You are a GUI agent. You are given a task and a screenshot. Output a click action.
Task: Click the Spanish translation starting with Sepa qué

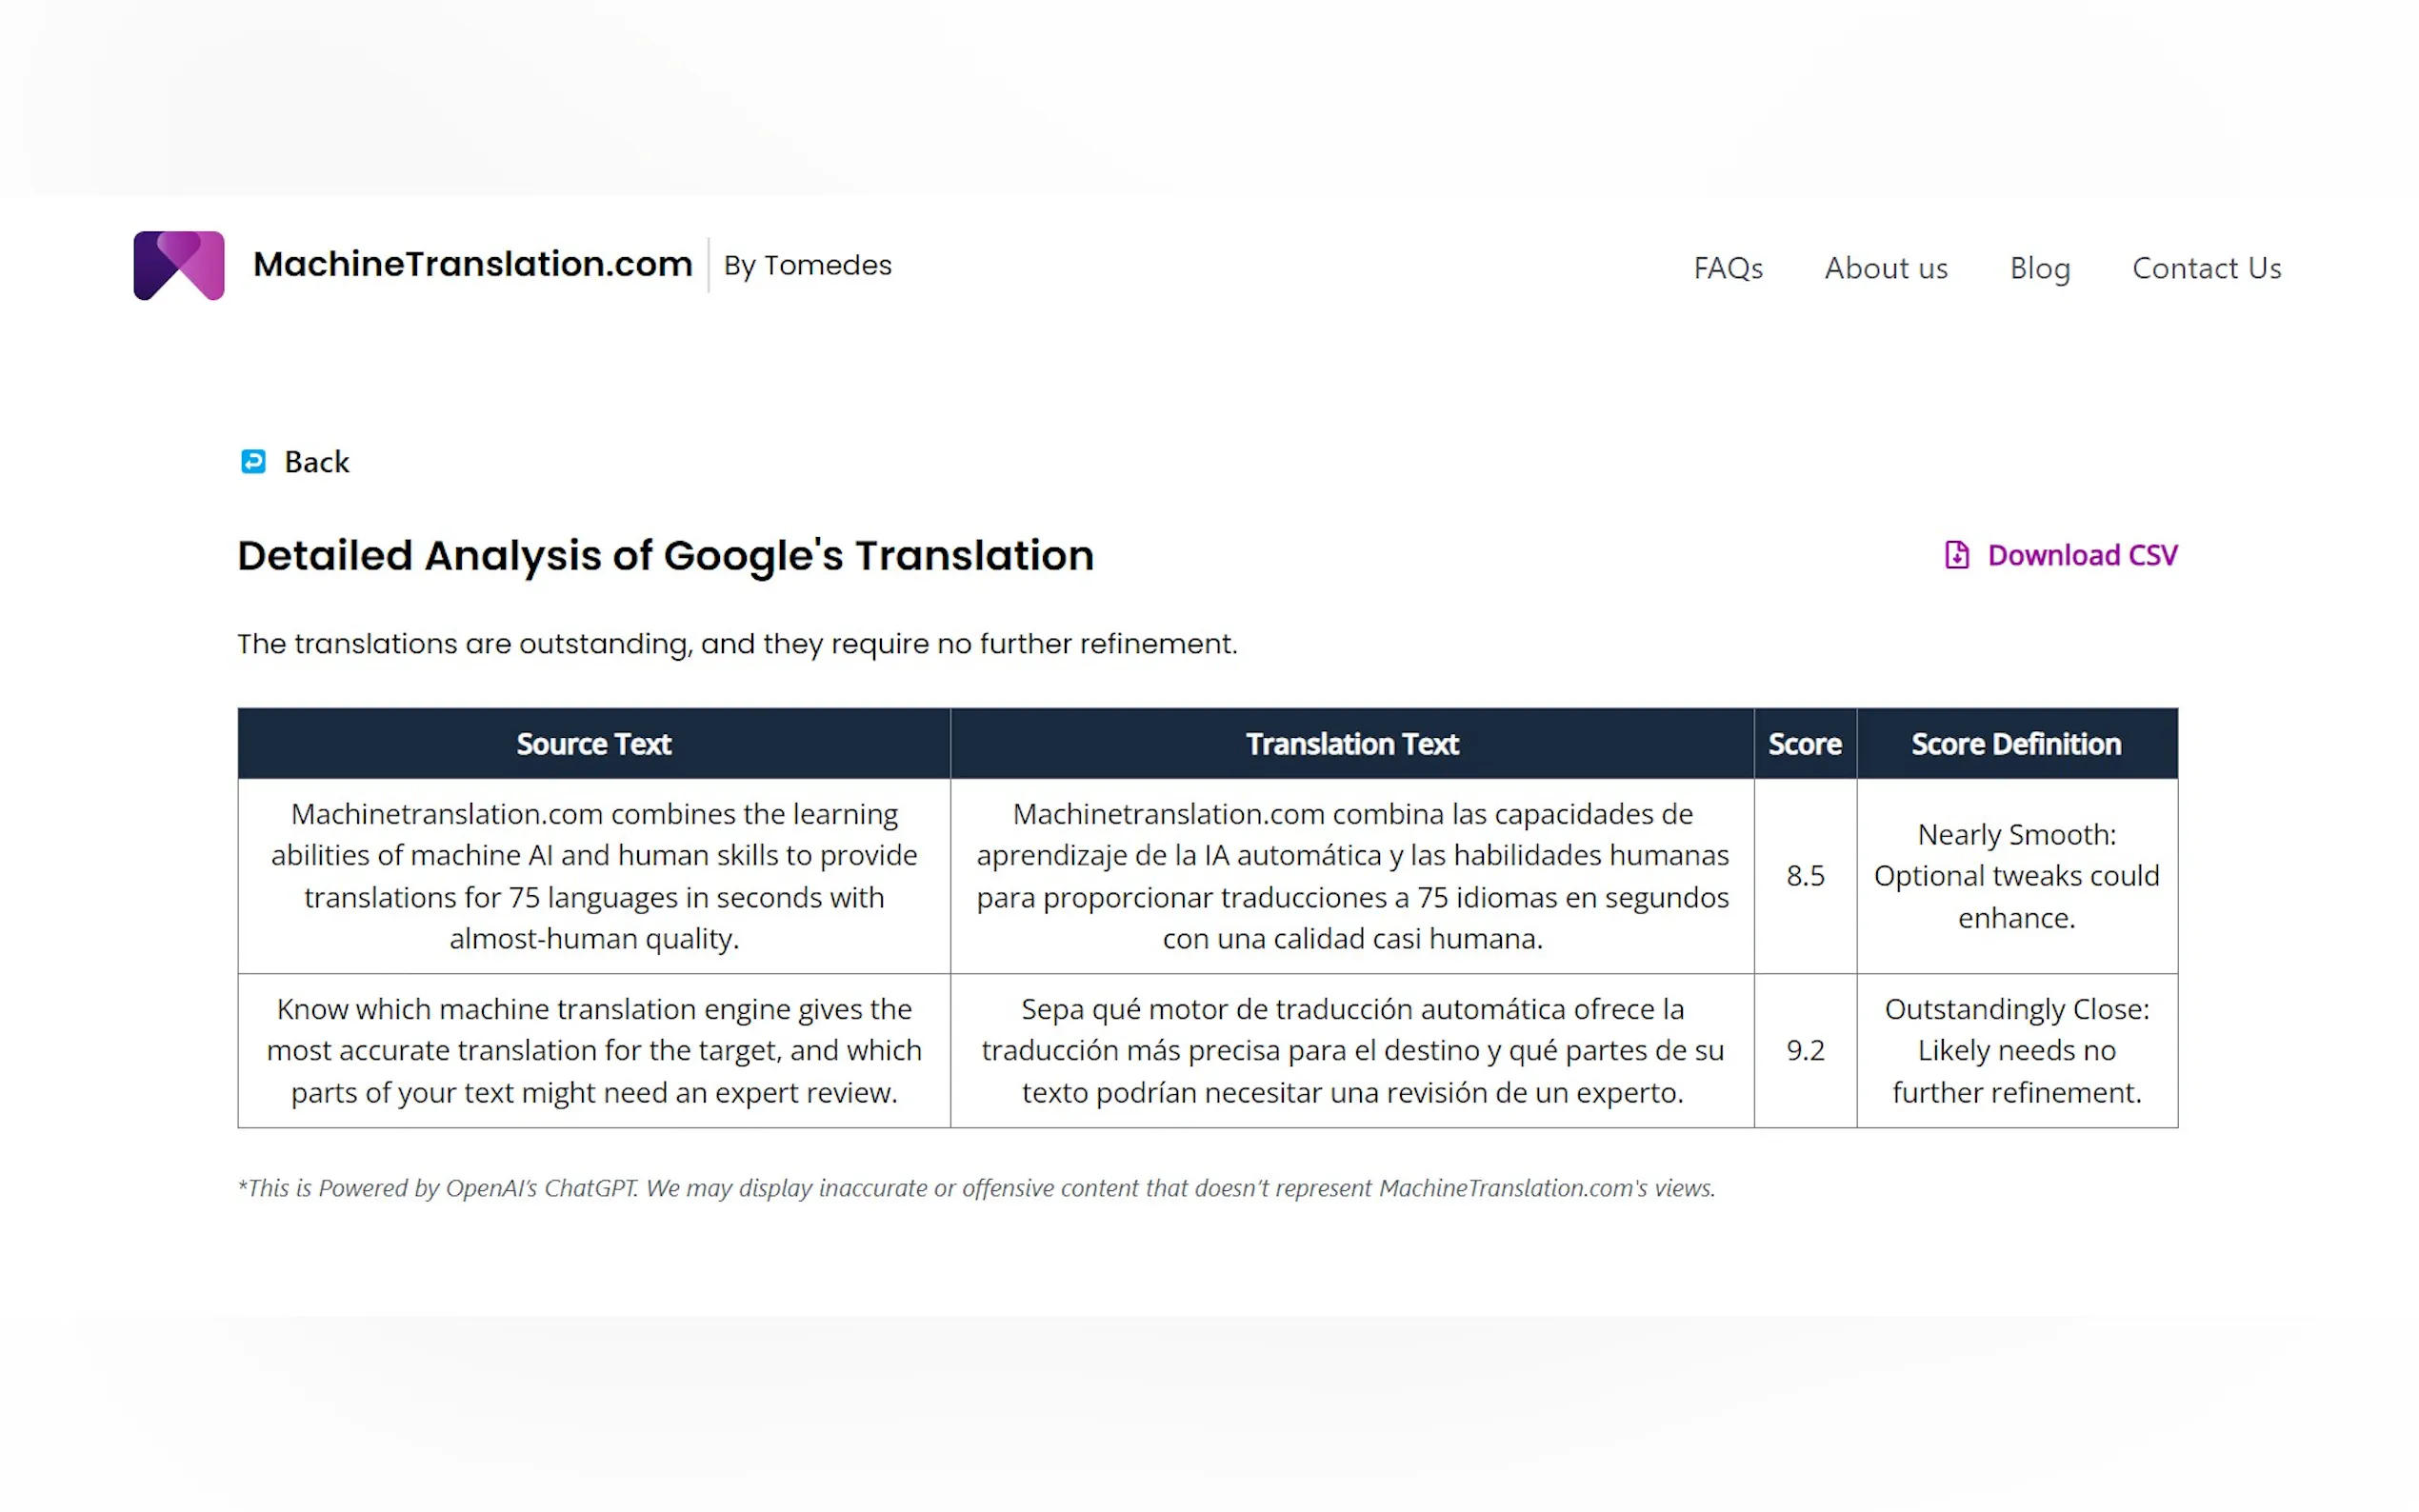pos(1351,1050)
